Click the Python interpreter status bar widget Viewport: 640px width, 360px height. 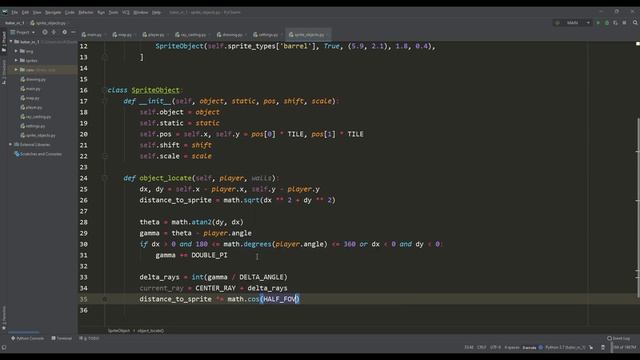565,348
